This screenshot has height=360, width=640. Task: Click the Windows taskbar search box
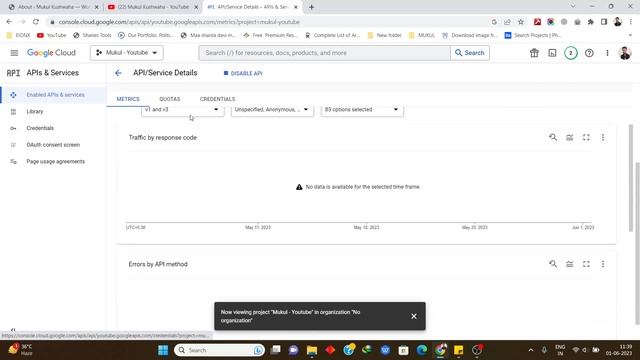(x=219, y=350)
